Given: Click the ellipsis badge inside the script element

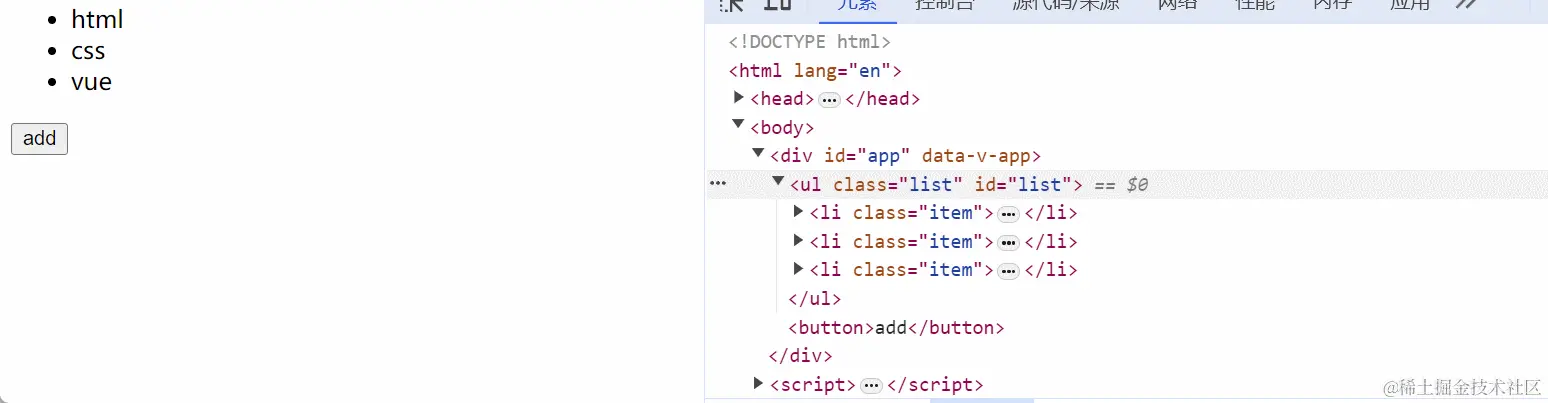Looking at the screenshot, I should click(x=872, y=386).
